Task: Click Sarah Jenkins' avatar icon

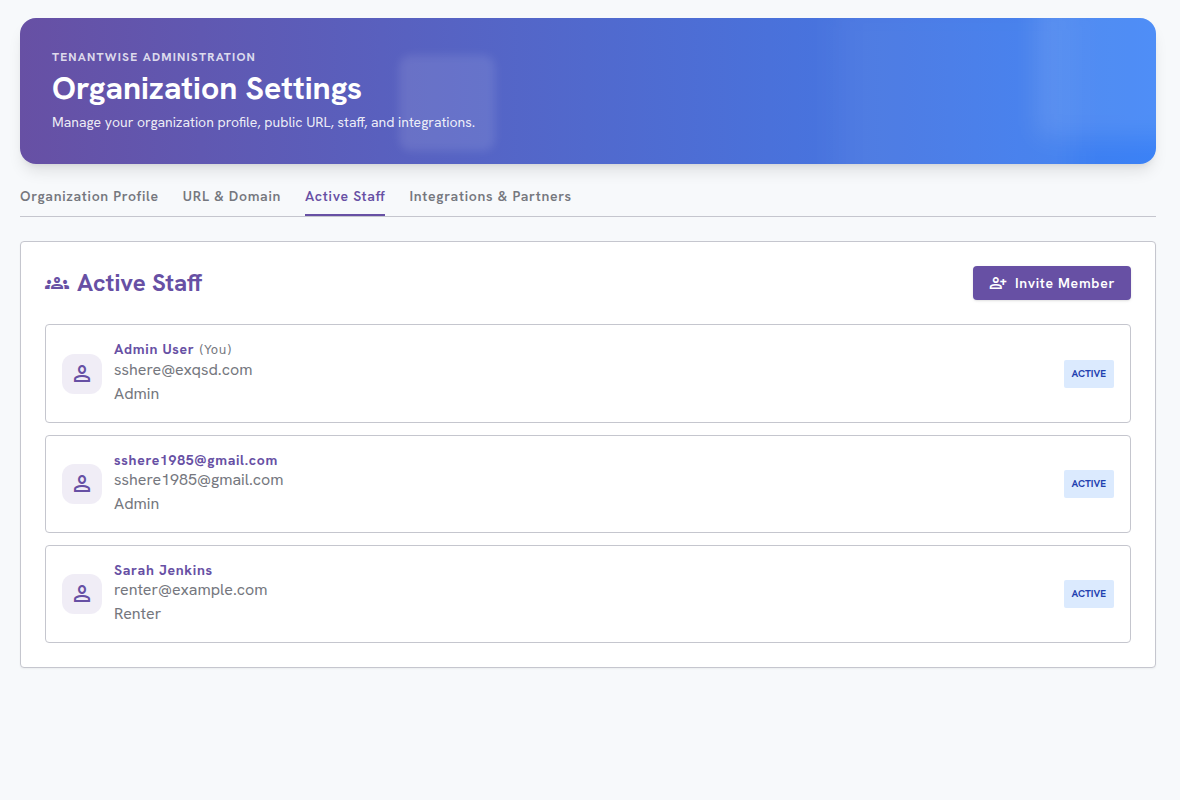Action: click(x=82, y=594)
